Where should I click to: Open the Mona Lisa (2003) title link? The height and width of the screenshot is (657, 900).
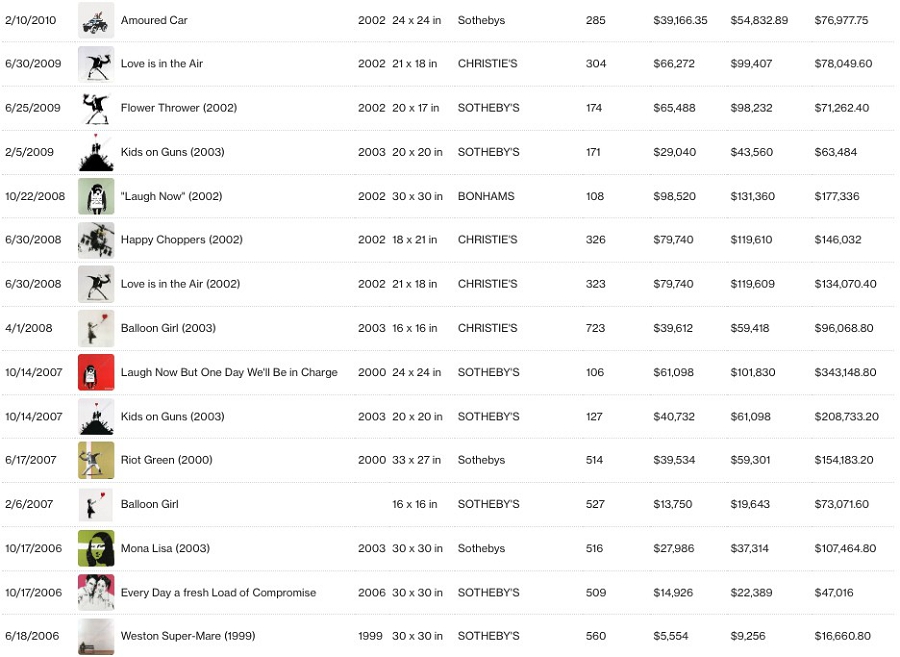tap(165, 548)
